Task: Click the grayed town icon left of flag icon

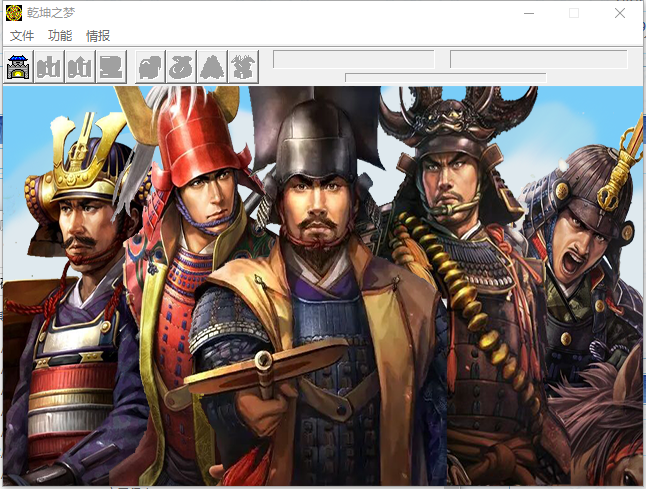Action: (80, 66)
